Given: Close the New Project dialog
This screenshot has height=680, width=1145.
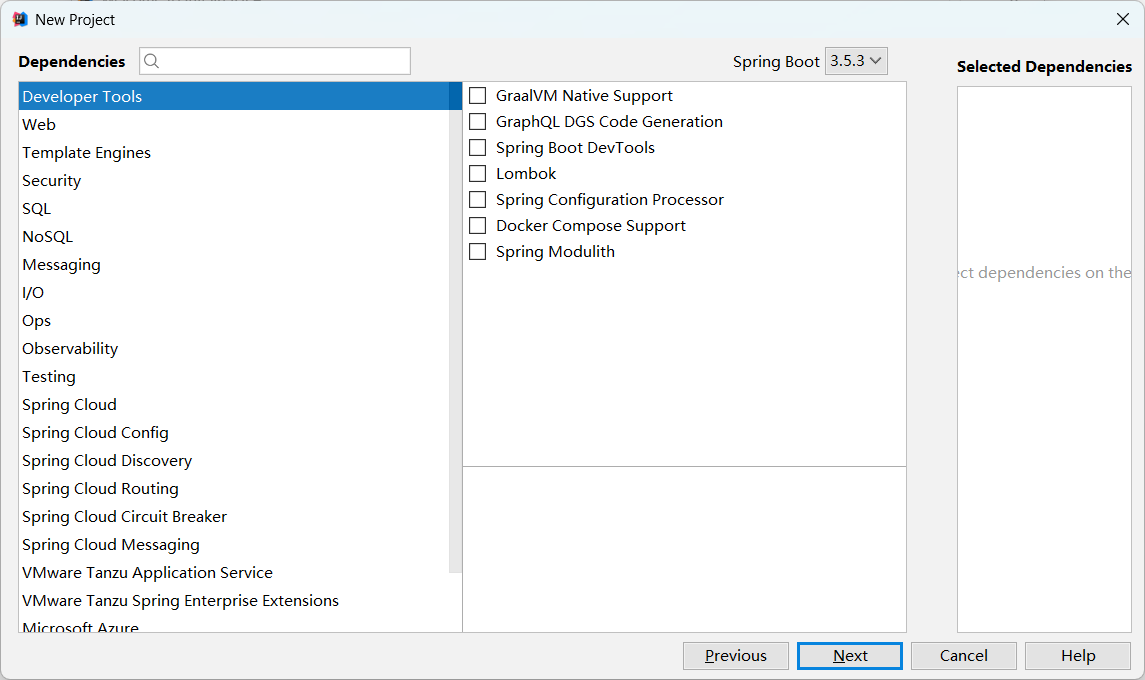Looking at the screenshot, I should 1122,20.
